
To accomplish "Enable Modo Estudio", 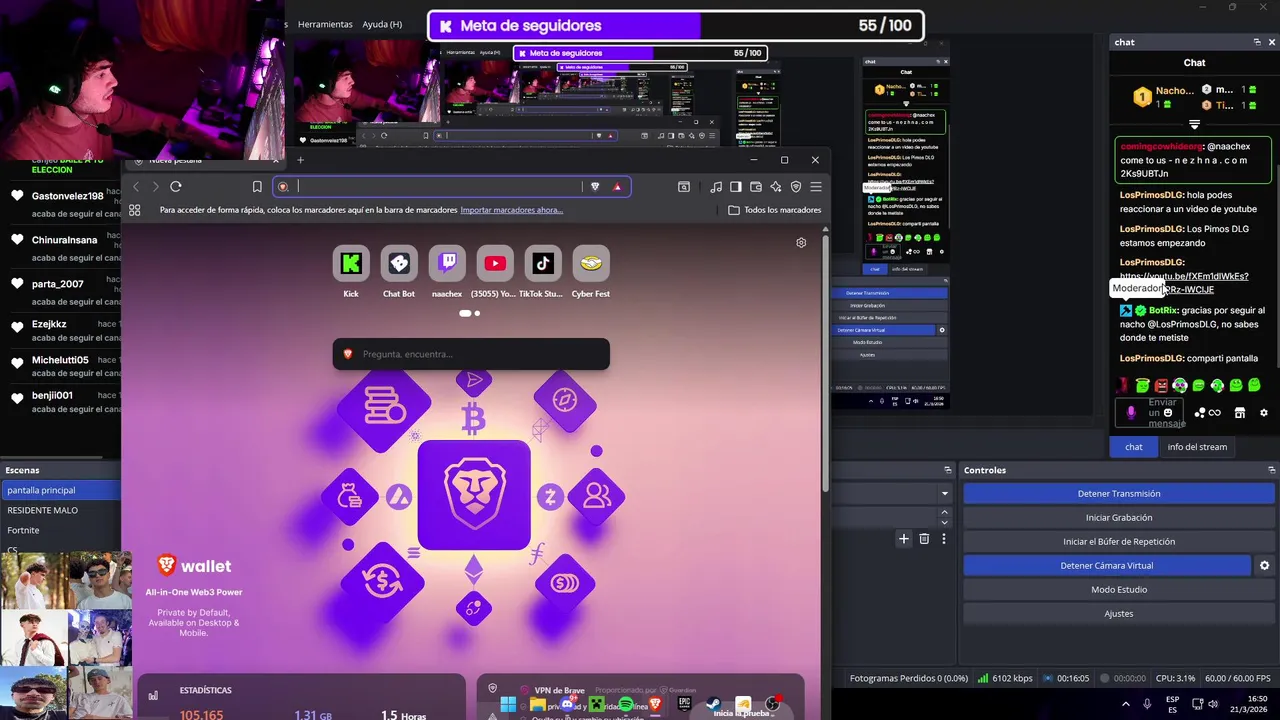I will coord(1118,589).
